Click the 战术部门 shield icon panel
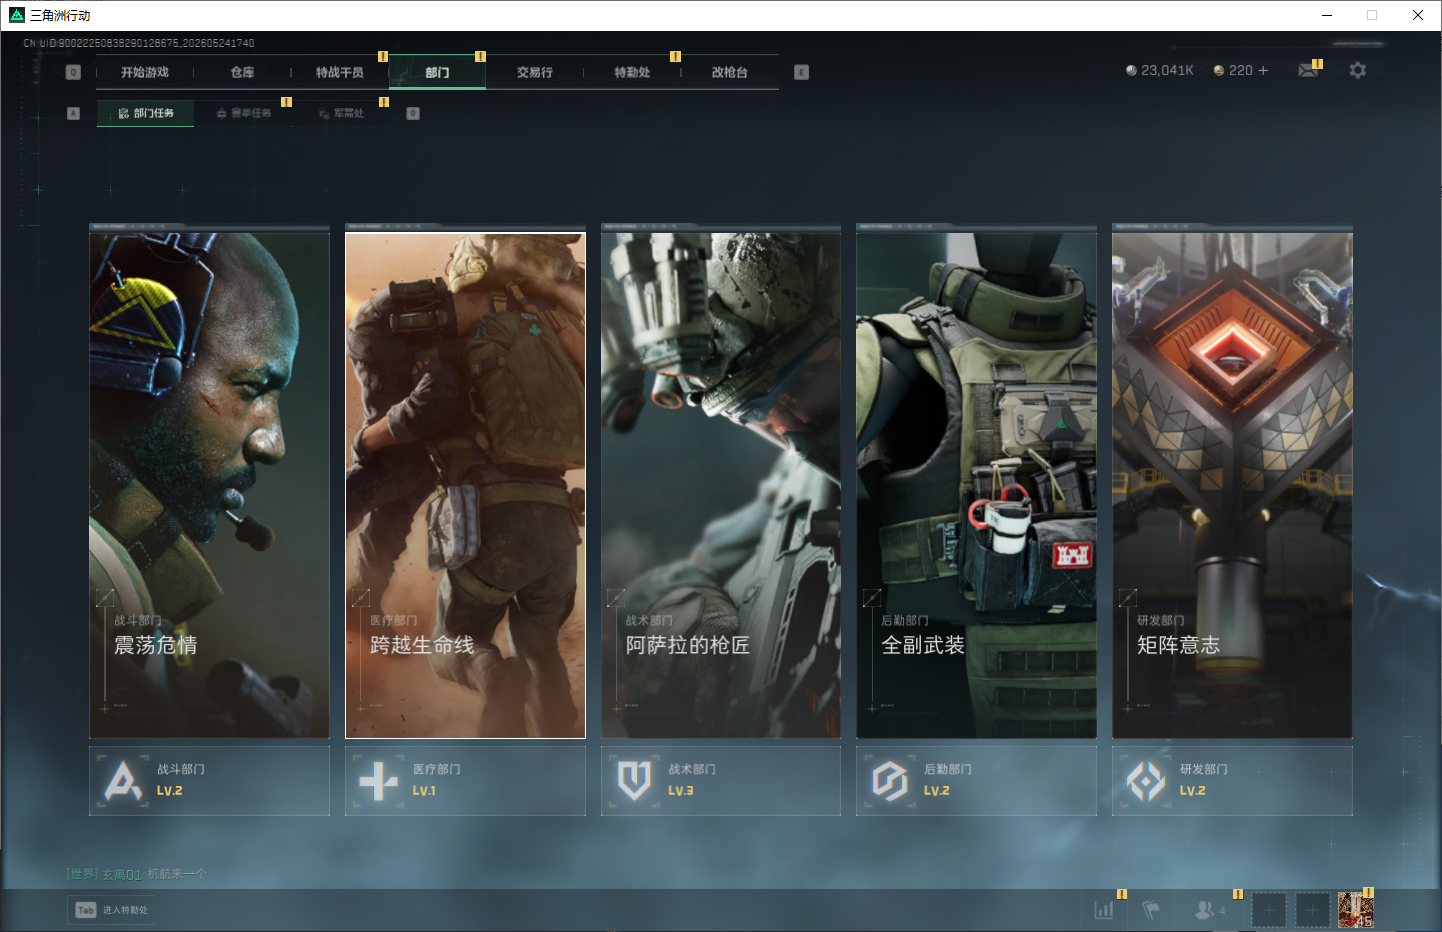 coord(720,780)
